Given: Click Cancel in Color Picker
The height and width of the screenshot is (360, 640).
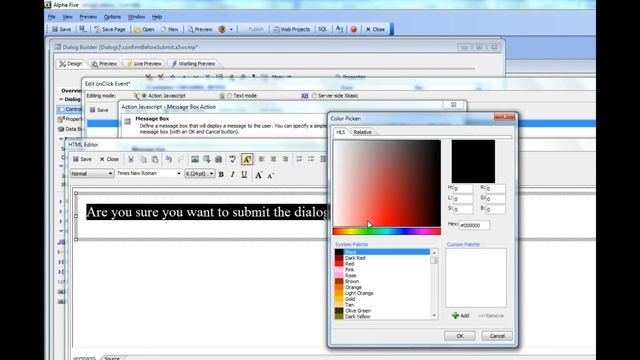Looking at the screenshot, I should tap(497, 336).
